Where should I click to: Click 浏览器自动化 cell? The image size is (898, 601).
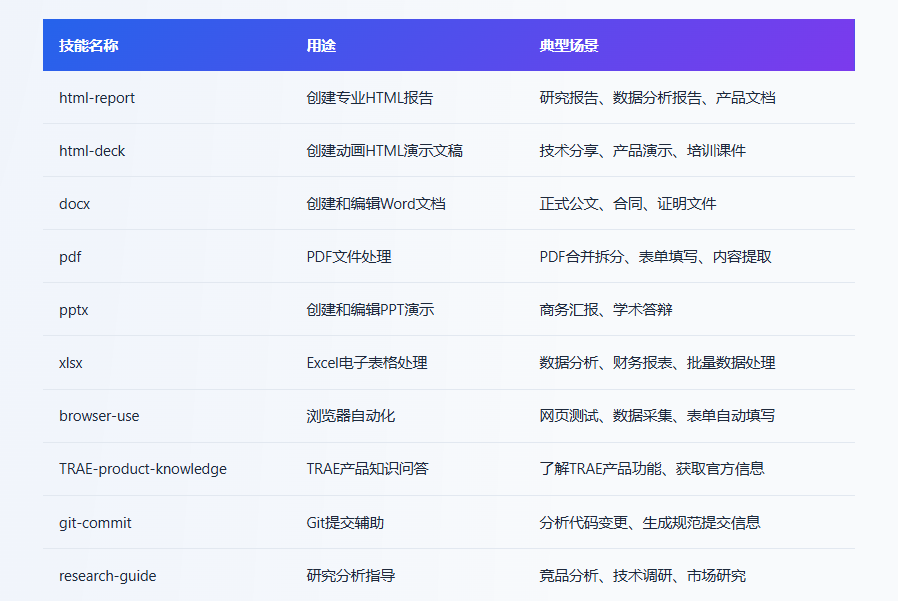click(351, 416)
